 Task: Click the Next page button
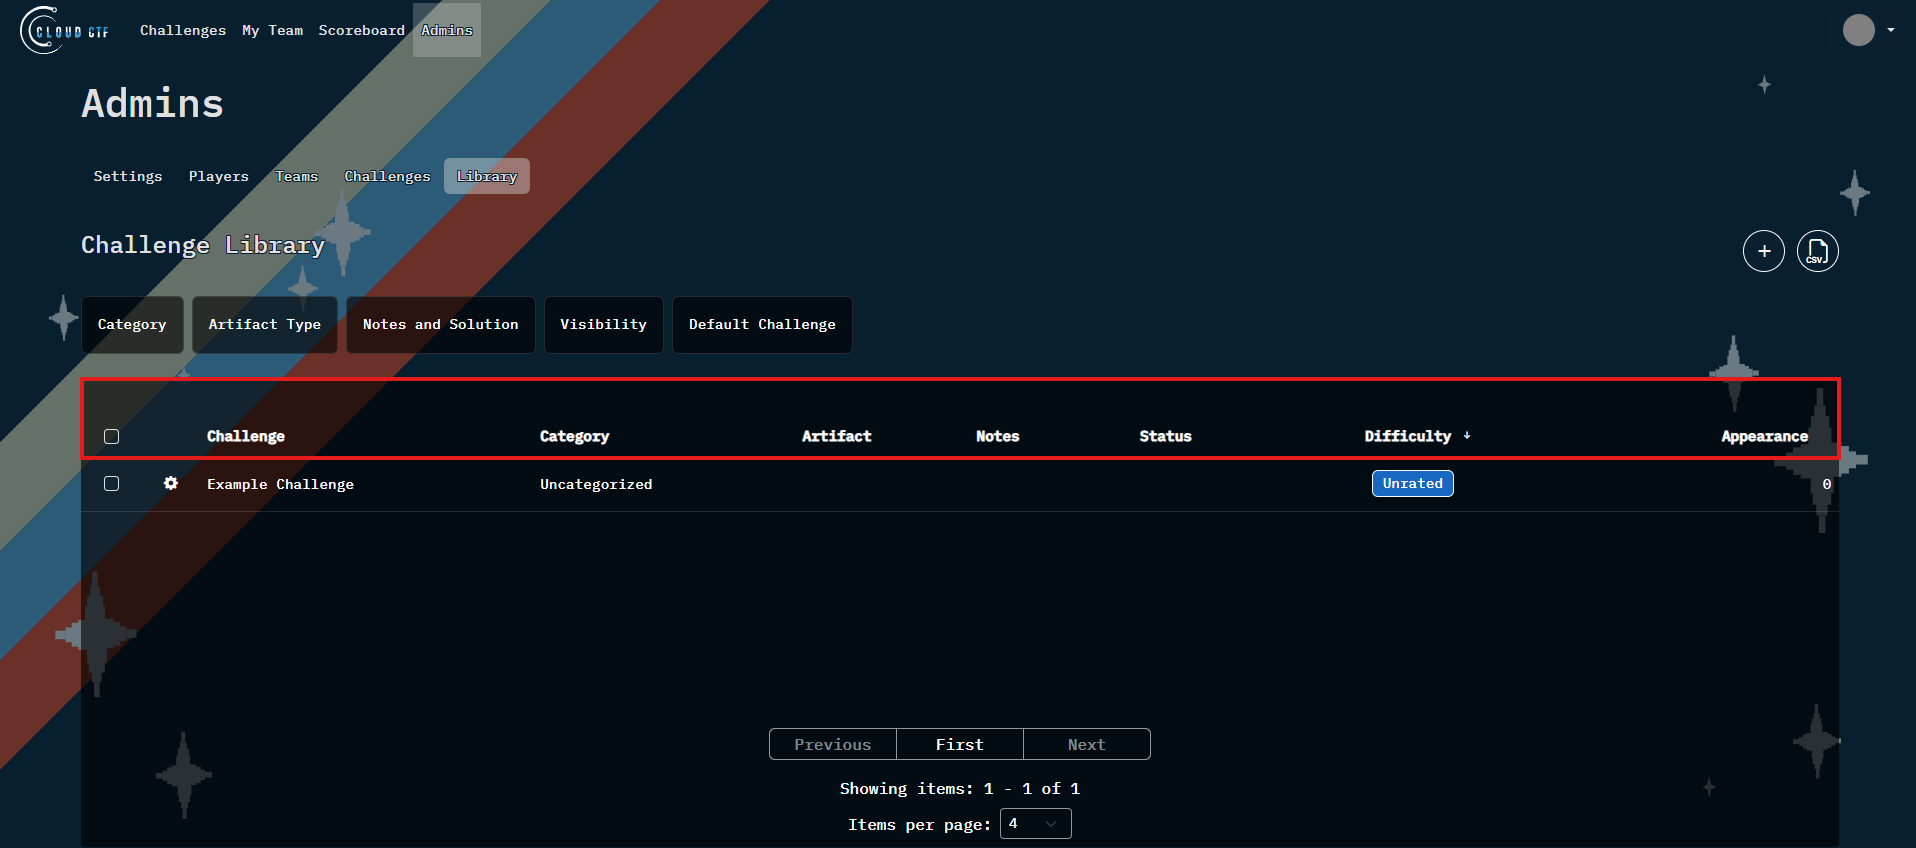(x=1086, y=744)
